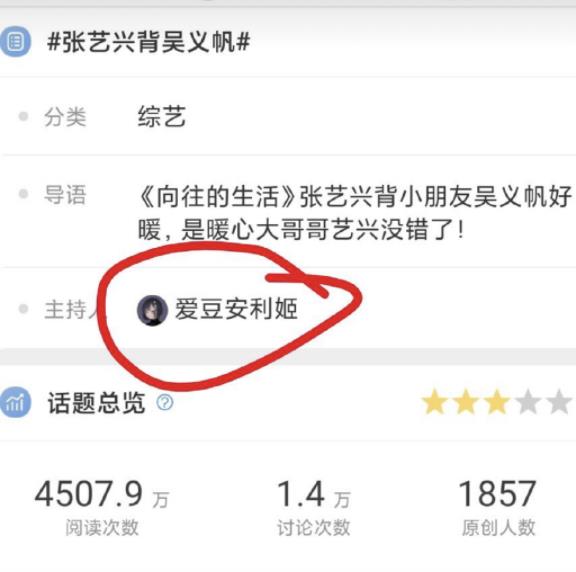
Task: Tap the fifth gray rating star
Action: click(x=559, y=402)
